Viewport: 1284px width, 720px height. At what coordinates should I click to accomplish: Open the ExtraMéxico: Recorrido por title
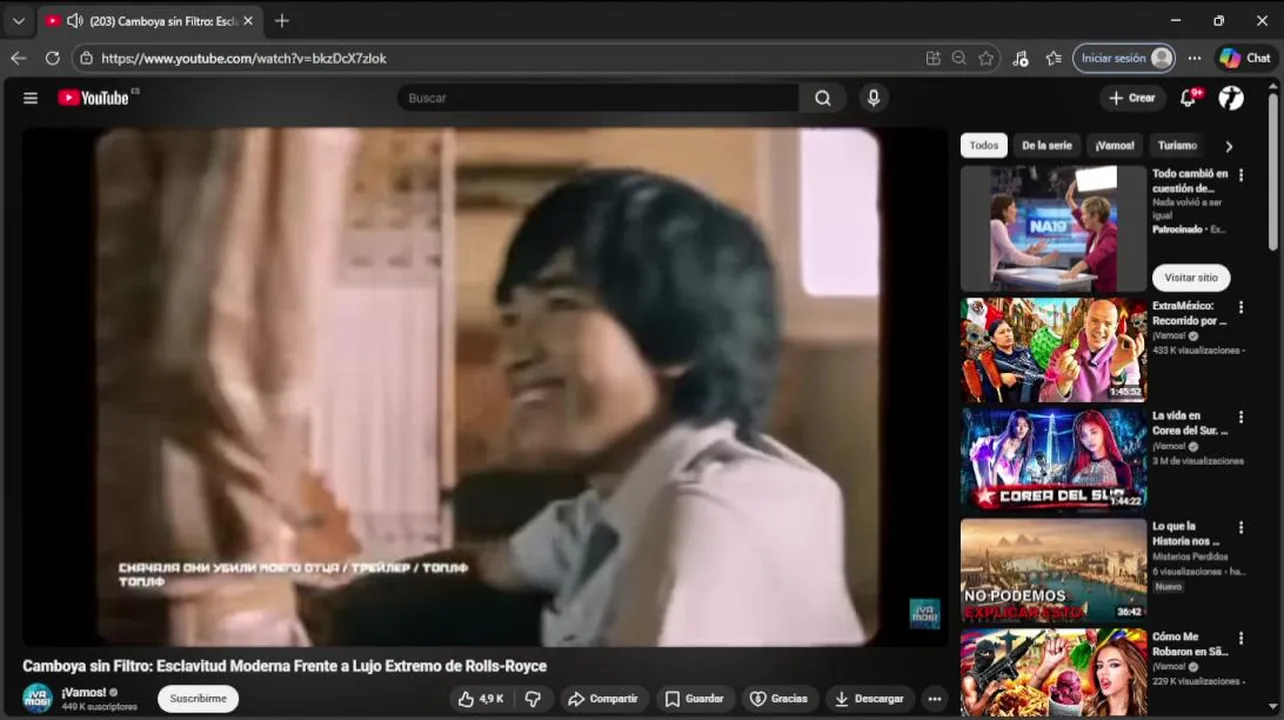[1190, 313]
